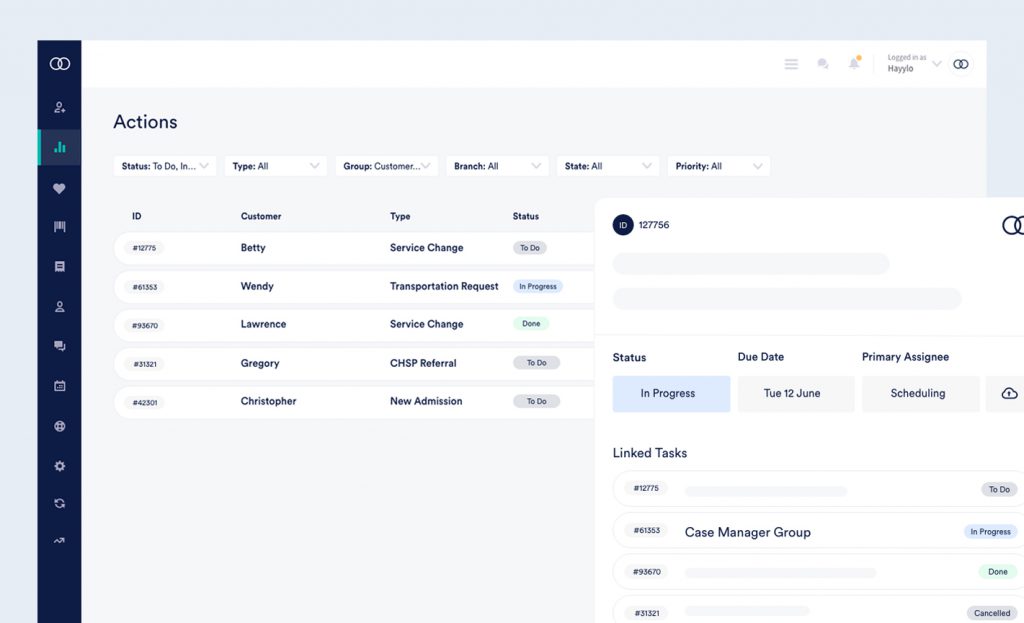
Task: Click customer name Gregory
Action: coord(259,363)
